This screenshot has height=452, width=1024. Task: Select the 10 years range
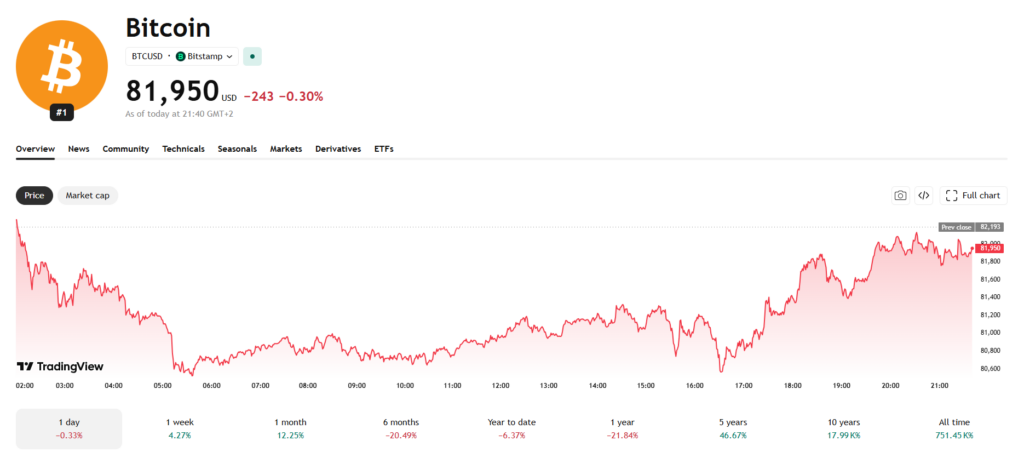click(843, 428)
